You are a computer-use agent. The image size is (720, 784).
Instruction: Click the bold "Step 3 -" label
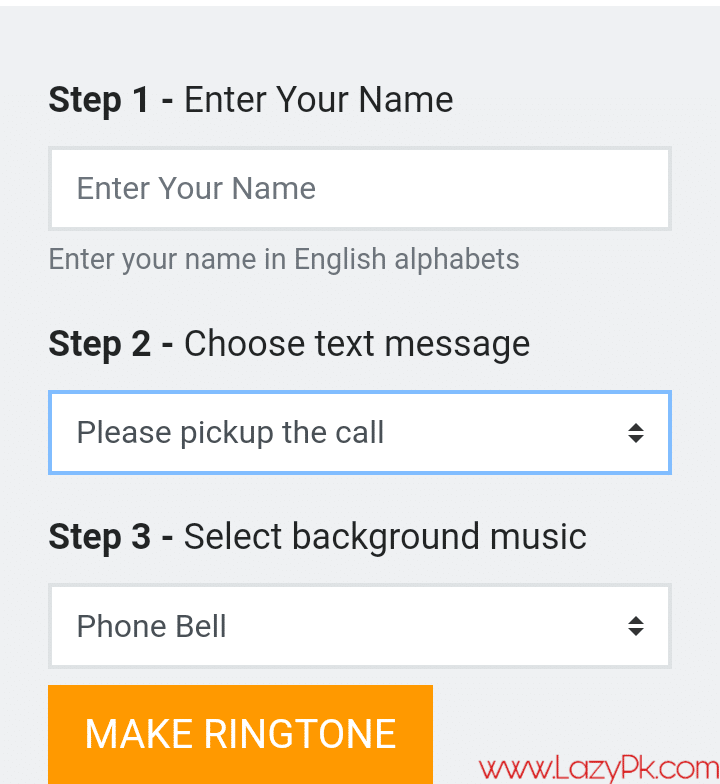pyautogui.click(x=111, y=537)
